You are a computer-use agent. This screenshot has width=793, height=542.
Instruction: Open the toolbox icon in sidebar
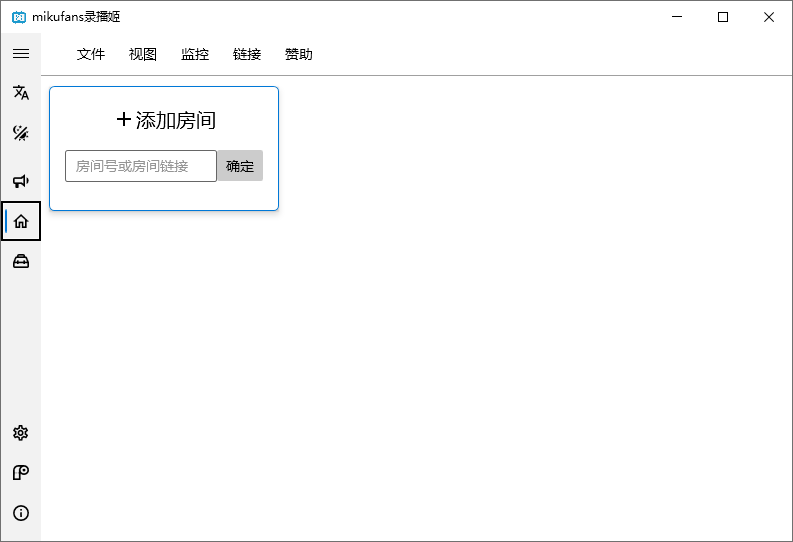[x=20, y=261]
